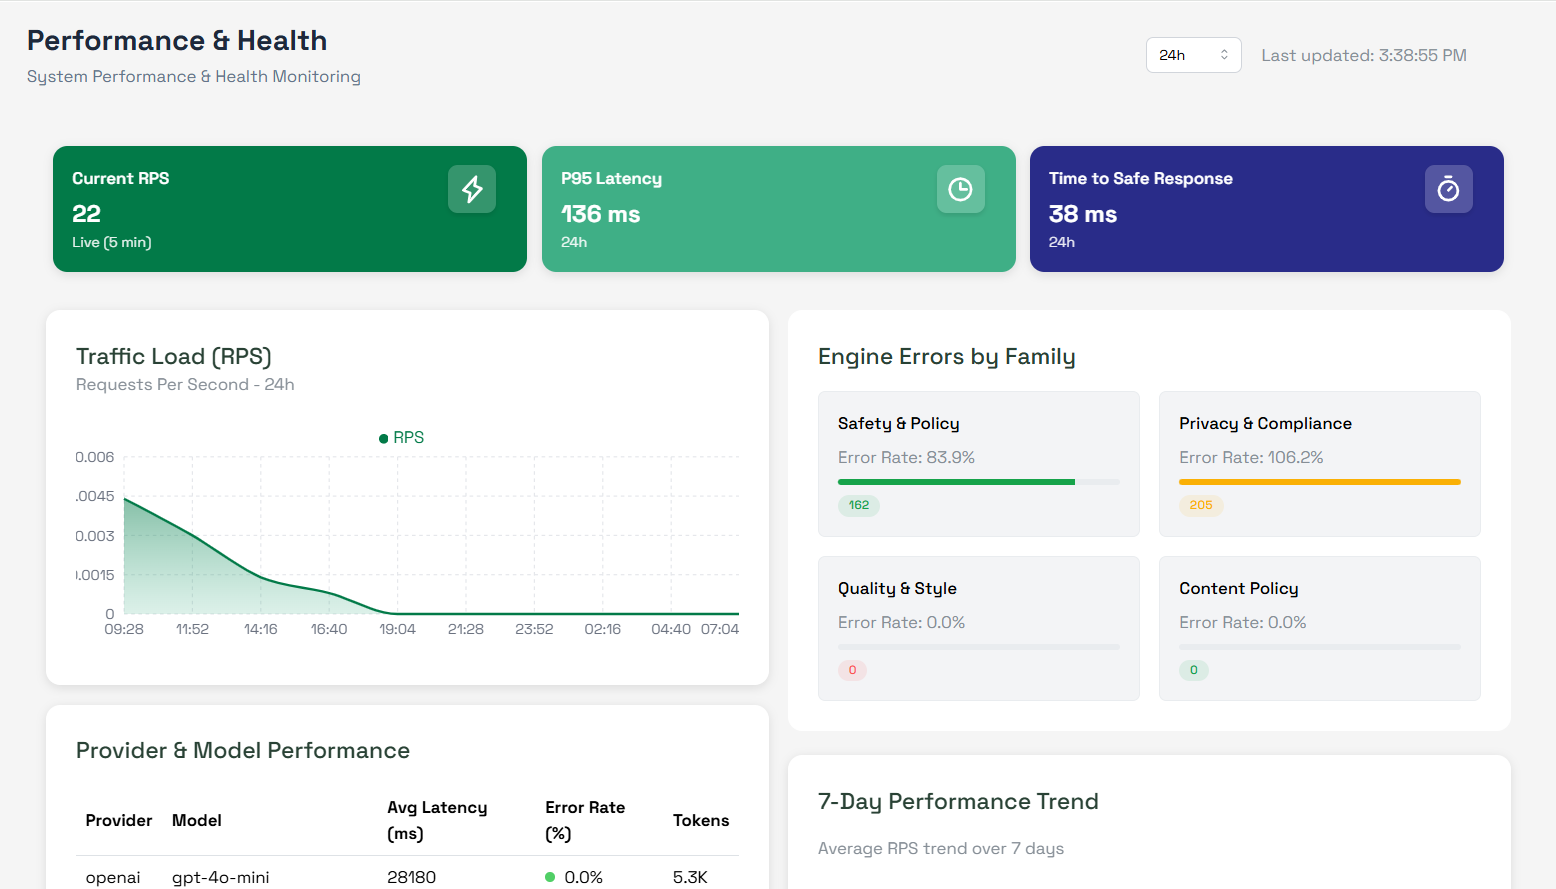Select the gpt-4o-mini model row
This screenshot has height=889, width=1556.
(221, 877)
